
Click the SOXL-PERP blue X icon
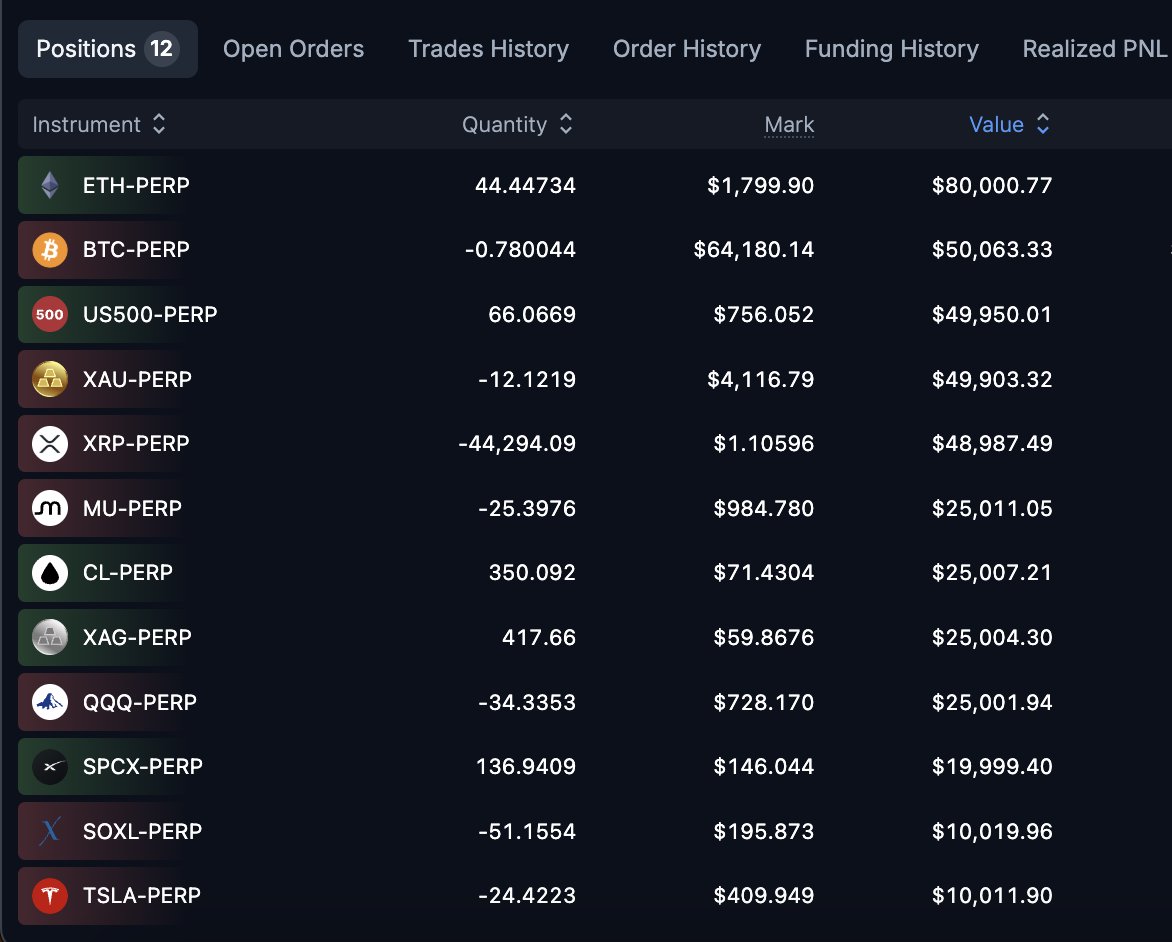point(50,831)
